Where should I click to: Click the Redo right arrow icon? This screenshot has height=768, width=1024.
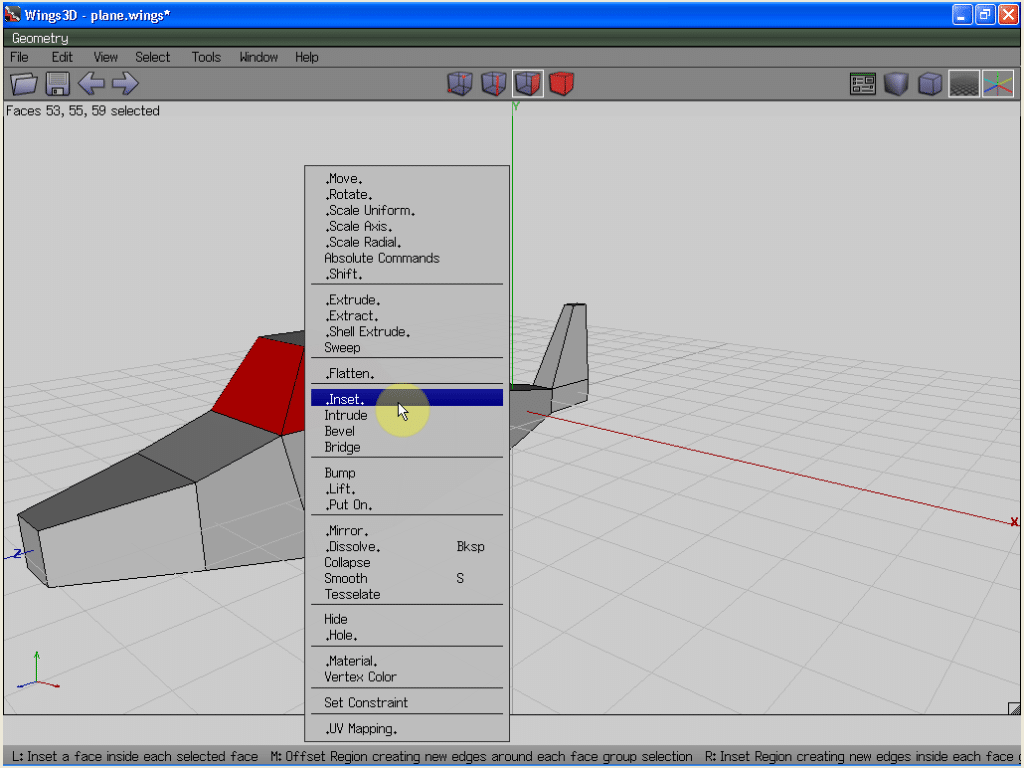[x=125, y=84]
